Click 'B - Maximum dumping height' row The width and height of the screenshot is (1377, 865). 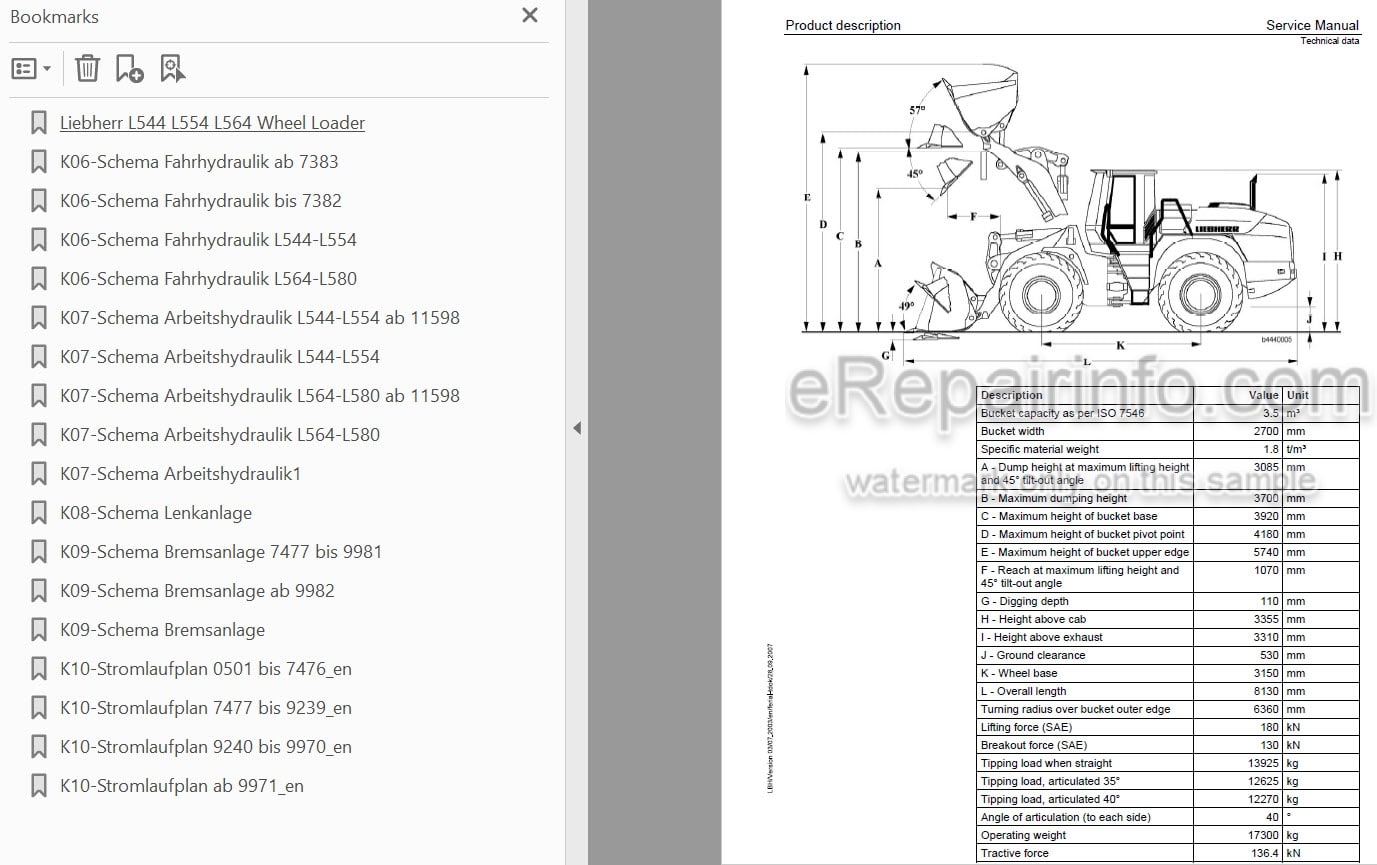point(1168,498)
